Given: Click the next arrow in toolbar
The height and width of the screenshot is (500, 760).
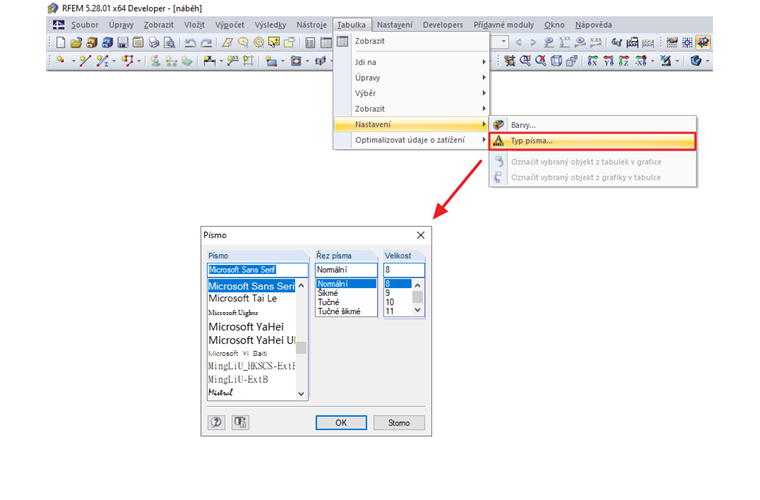Looking at the screenshot, I should (x=533, y=43).
